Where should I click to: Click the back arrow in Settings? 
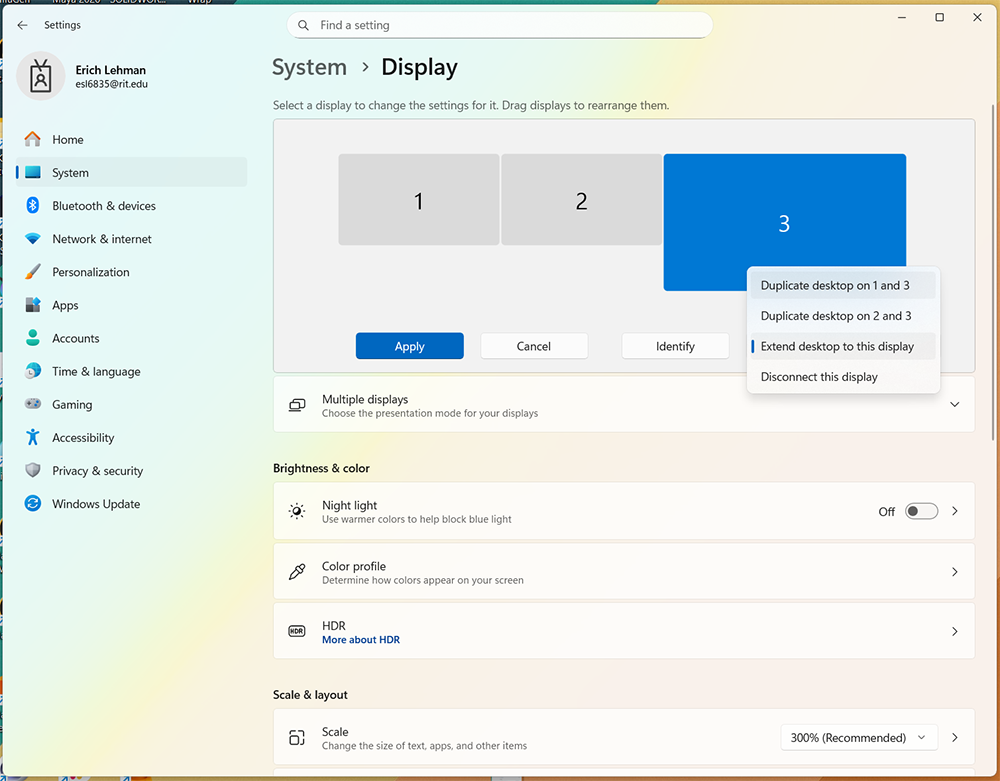(22, 25)
